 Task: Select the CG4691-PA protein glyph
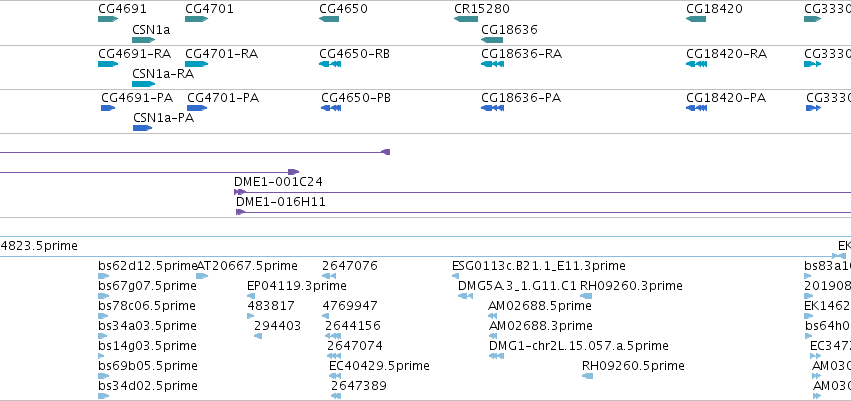(108, 108)
